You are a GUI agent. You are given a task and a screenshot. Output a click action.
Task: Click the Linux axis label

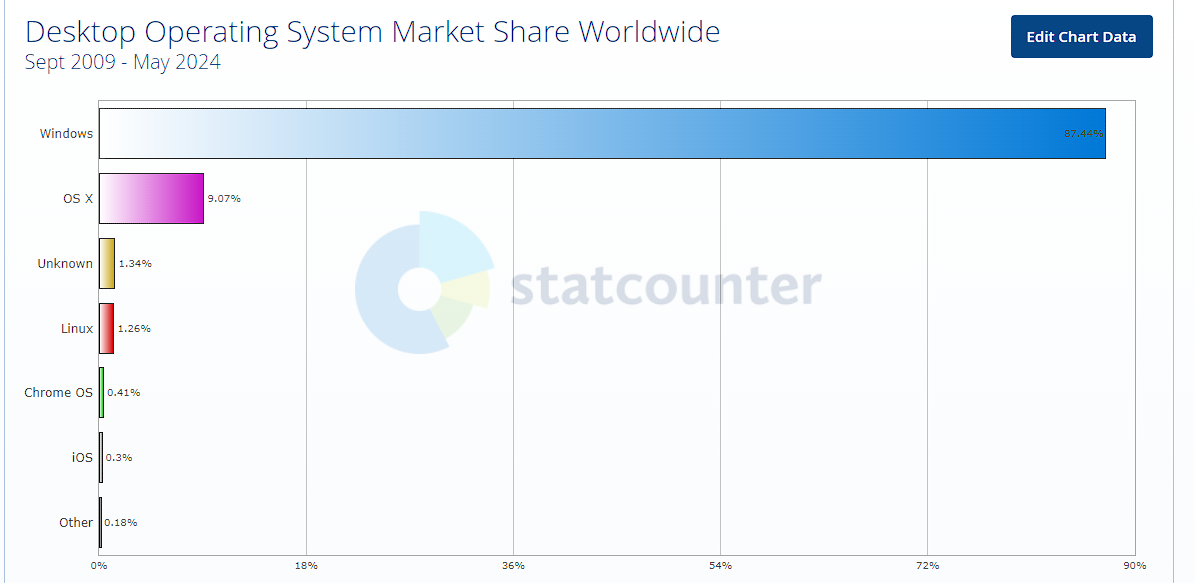pyautogui.click(x=77, y=328)
